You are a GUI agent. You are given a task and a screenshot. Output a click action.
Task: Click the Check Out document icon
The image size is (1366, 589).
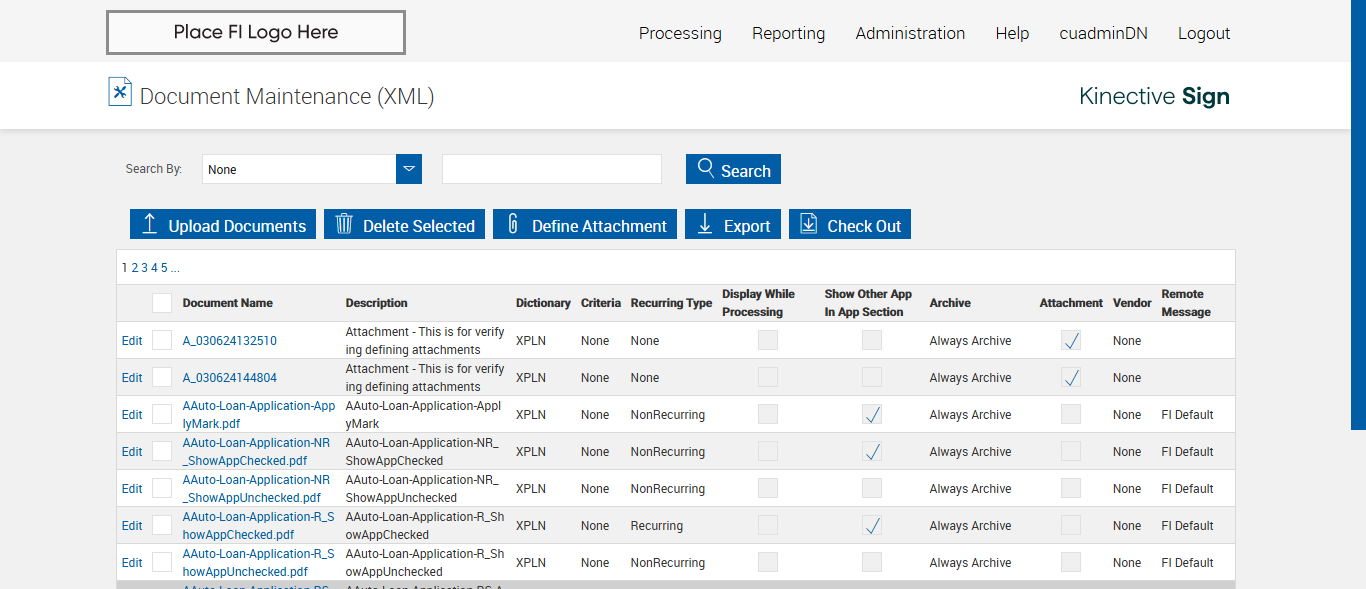point(809,224)
